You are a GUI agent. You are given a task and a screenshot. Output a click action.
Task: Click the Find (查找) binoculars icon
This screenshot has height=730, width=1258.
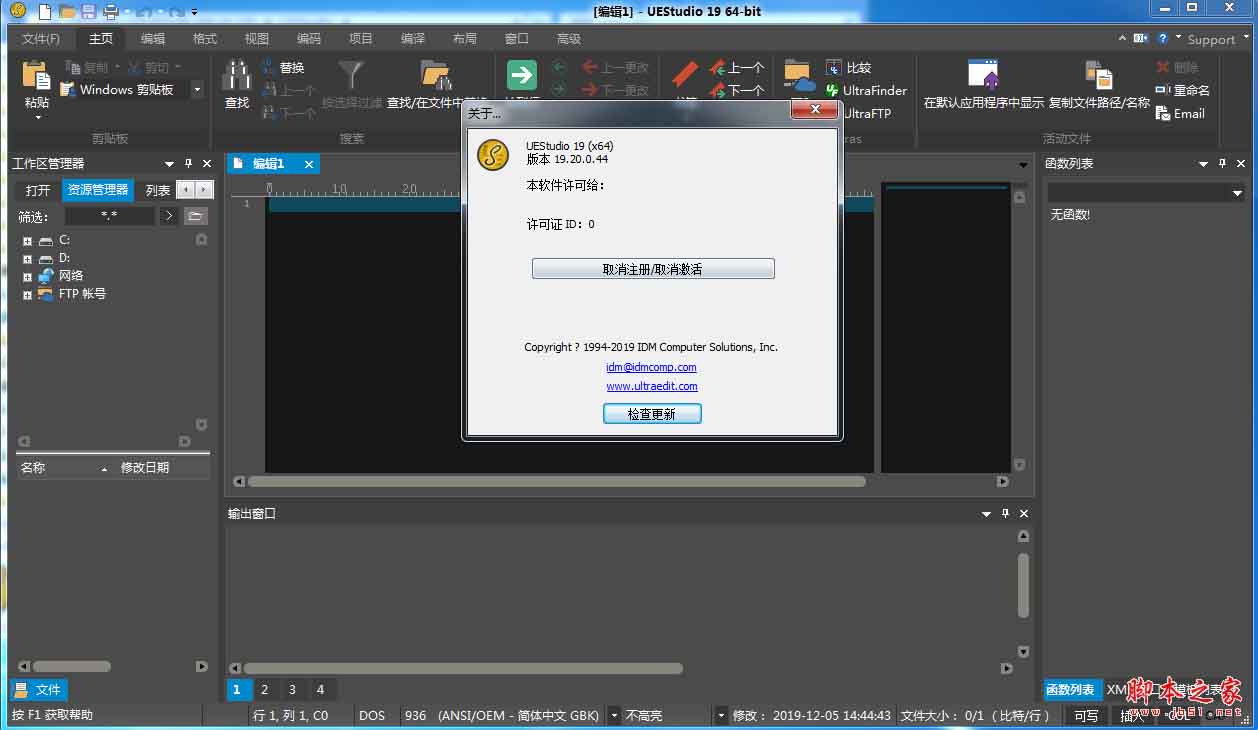(x=236, y=75)
